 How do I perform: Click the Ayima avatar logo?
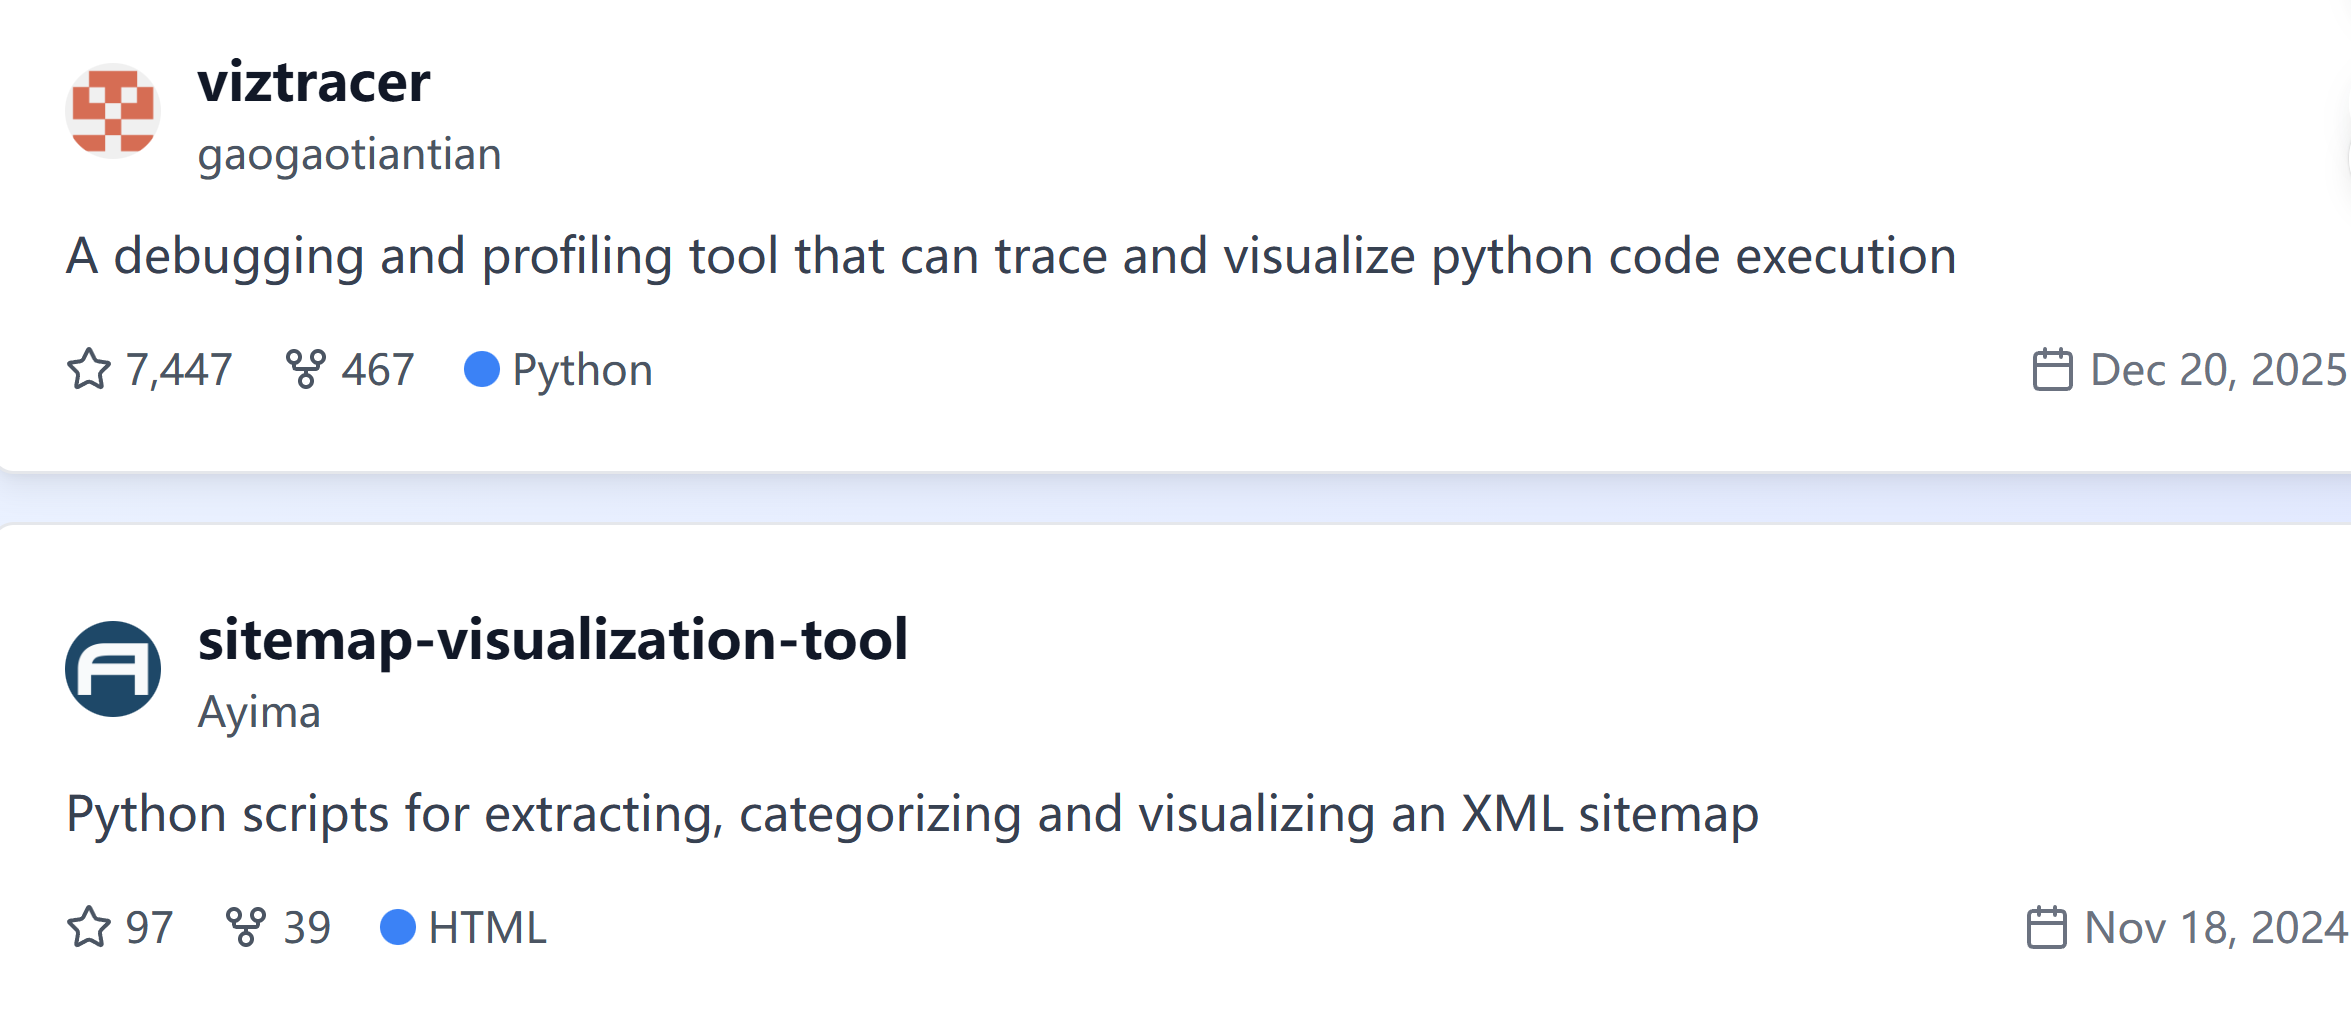(113, 669)
